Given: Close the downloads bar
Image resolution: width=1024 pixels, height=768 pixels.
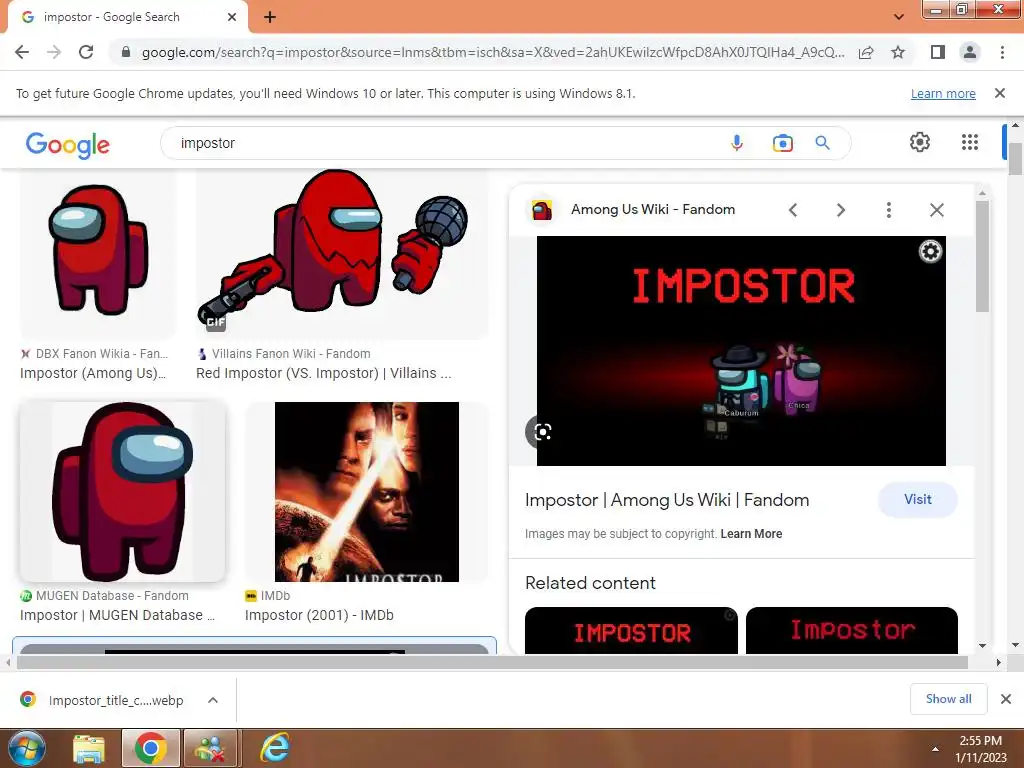Looking at the screenshot, I should pos(1006,699).
